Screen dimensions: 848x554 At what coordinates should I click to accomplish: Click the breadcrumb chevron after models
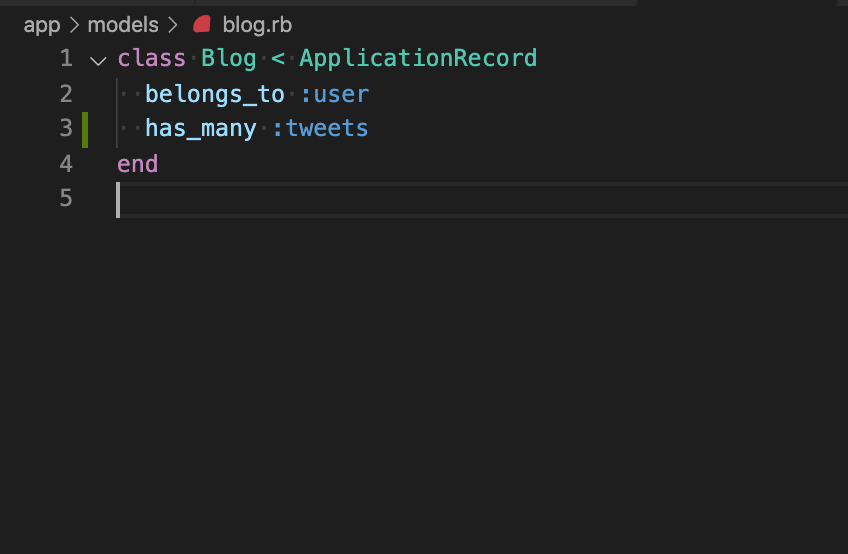pyautogui.click(x=173, y=25)
